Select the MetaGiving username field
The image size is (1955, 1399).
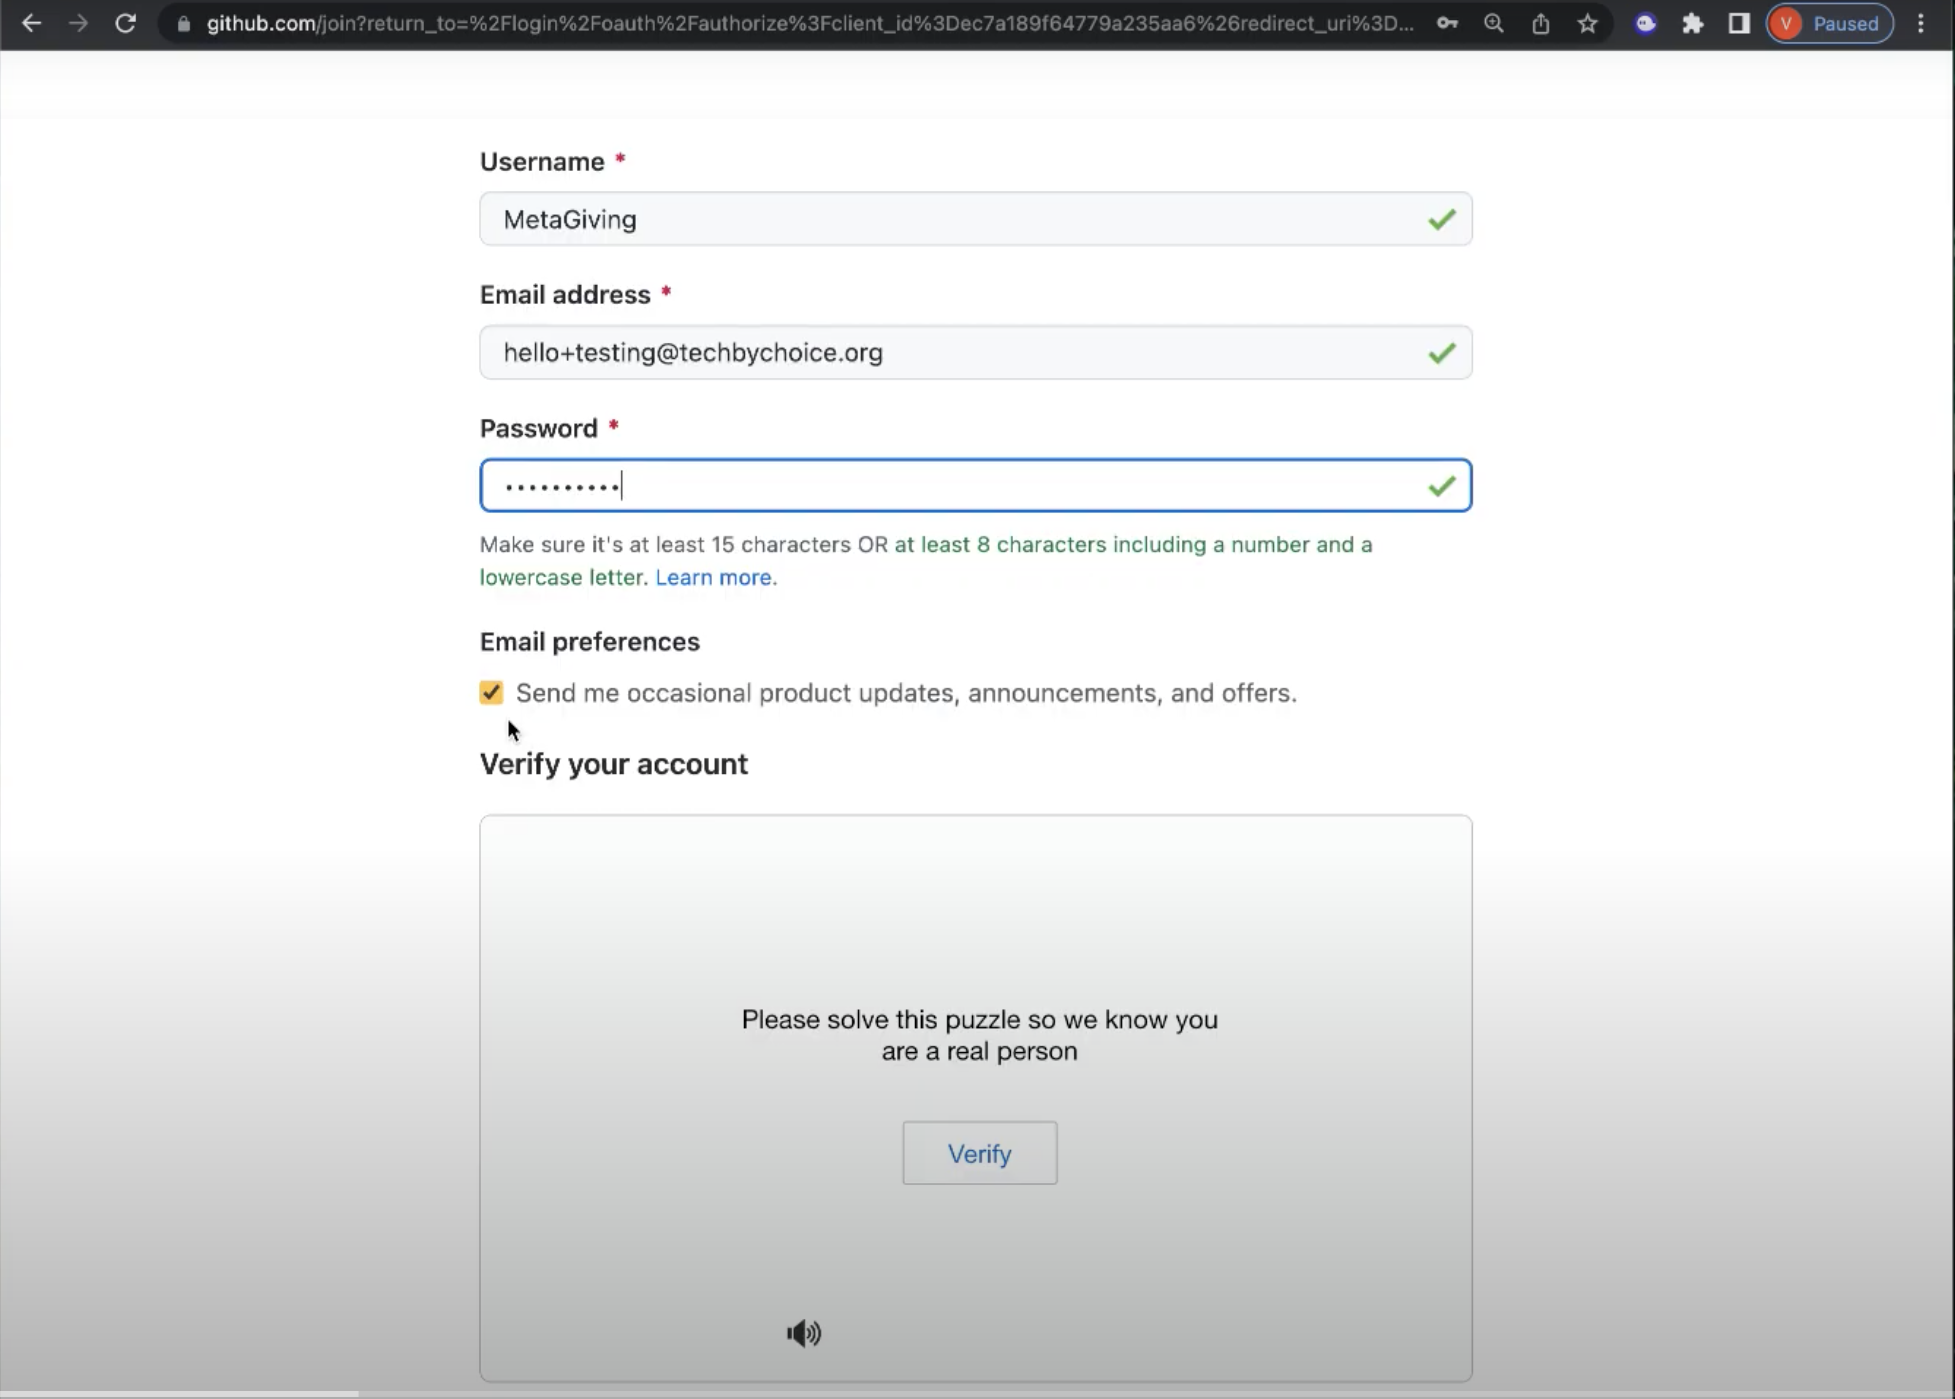(x=975, y=219)
